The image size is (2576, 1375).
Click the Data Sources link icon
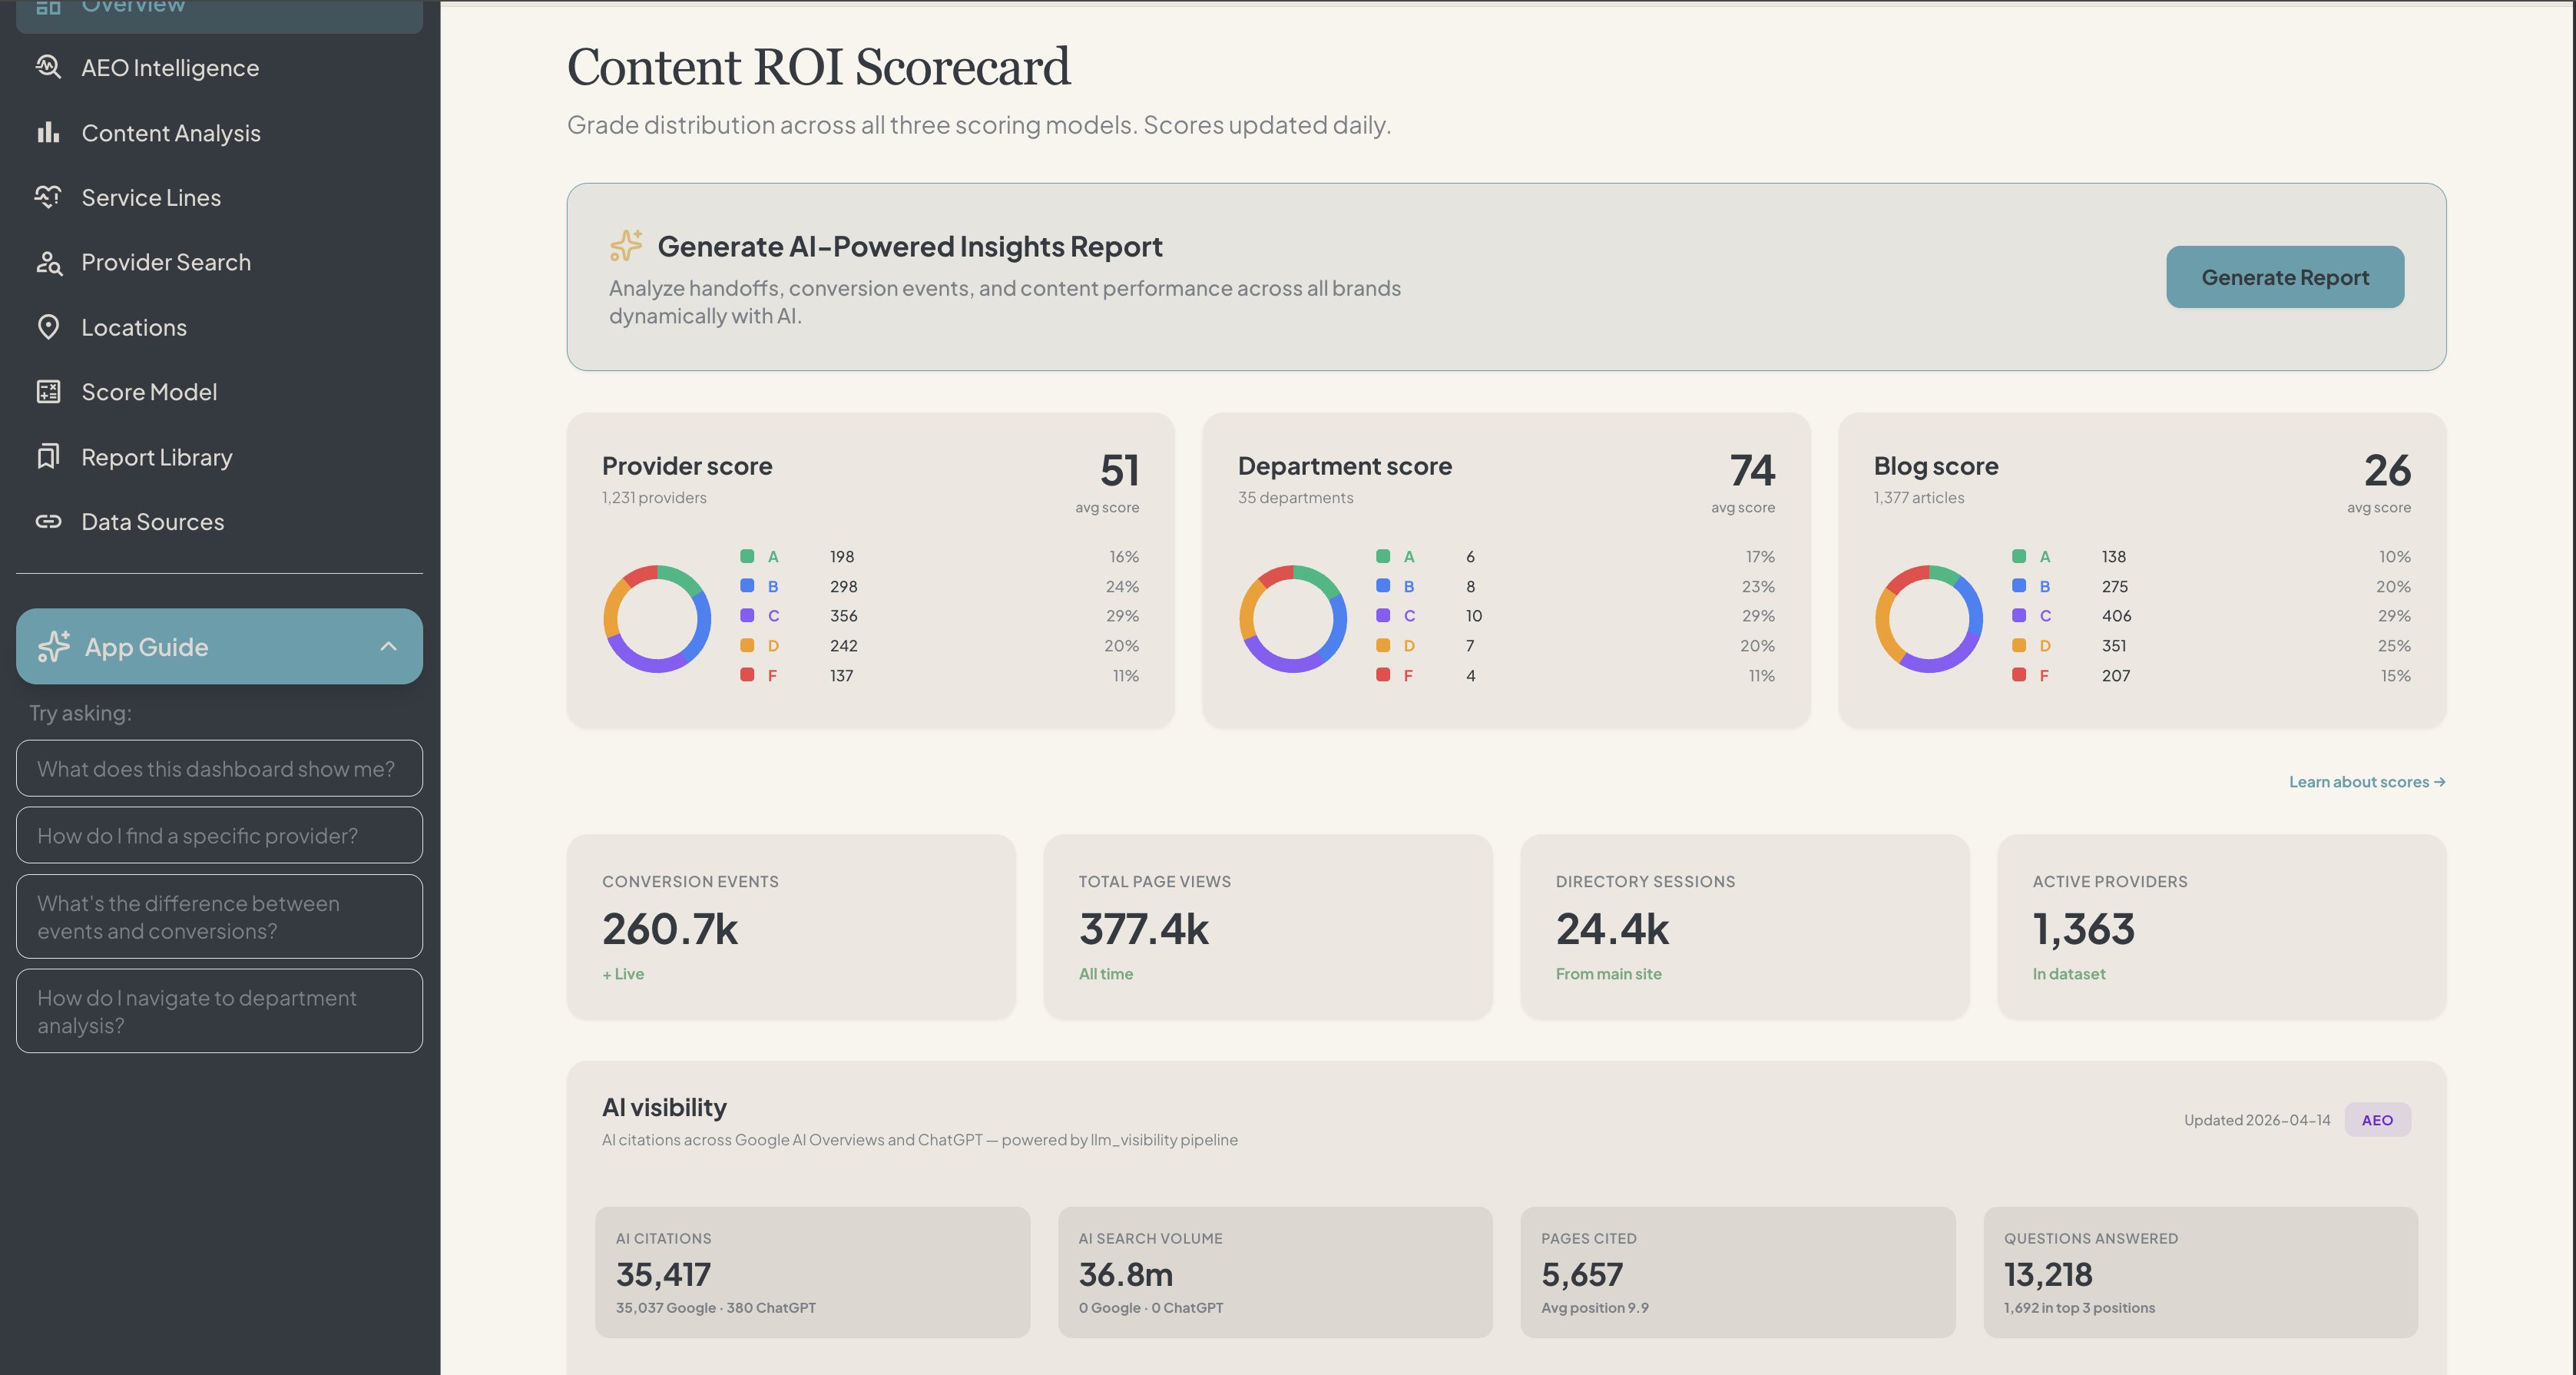point(48,521)
